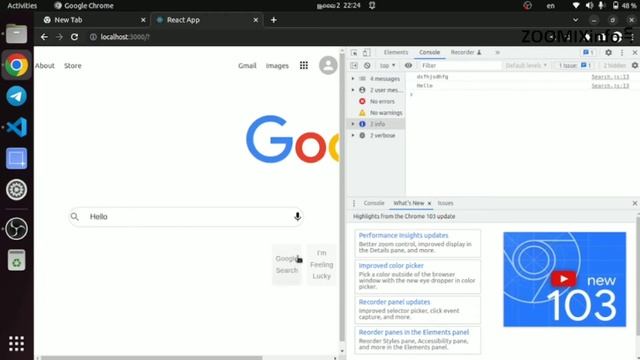
Task: Switch to the Elements tab
Action: tap(396, 52)
